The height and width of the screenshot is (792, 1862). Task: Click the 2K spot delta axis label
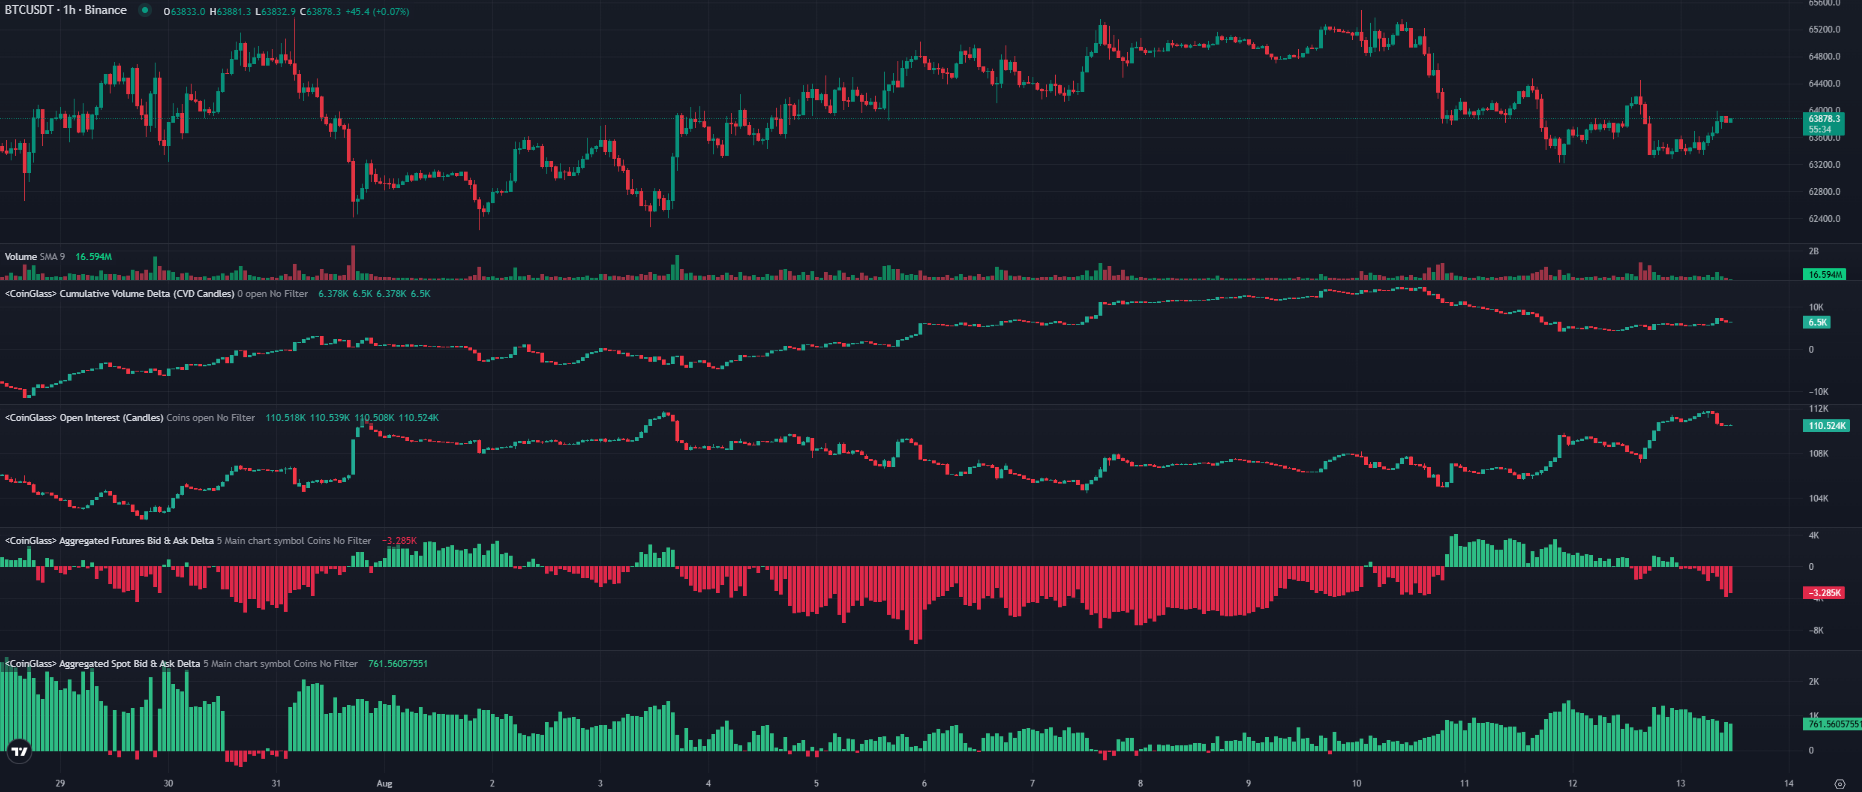(1814, 682)
